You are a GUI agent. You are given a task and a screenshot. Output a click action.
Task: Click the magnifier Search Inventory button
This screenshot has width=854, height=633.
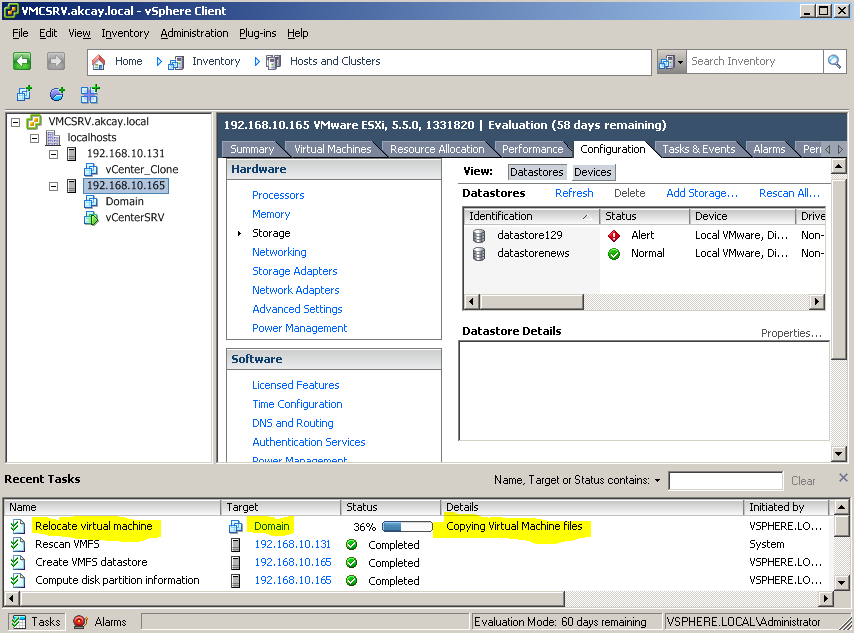pos(834,62)
